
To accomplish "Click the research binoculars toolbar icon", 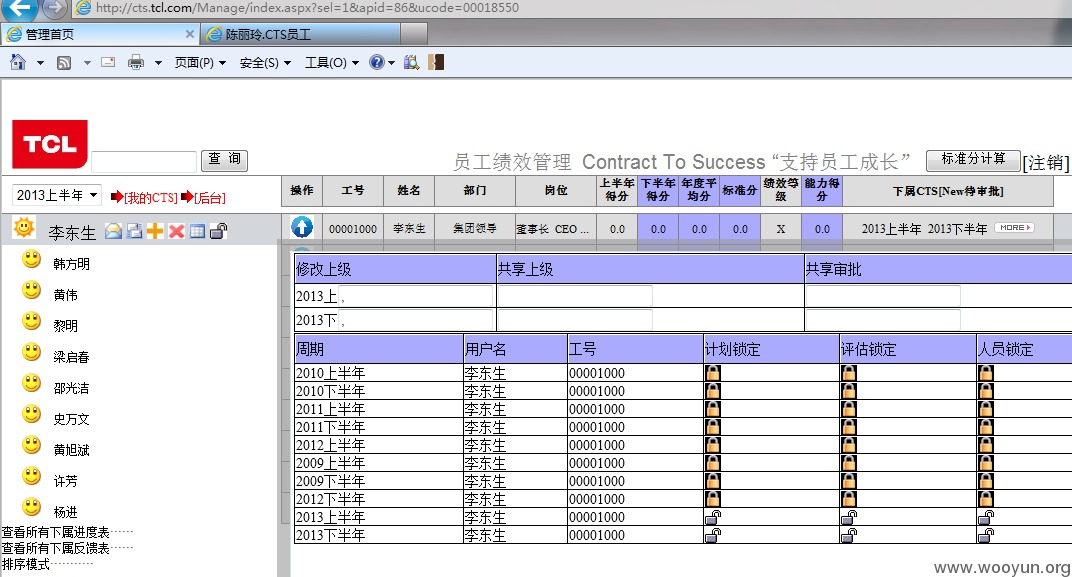I will point(411,62).
